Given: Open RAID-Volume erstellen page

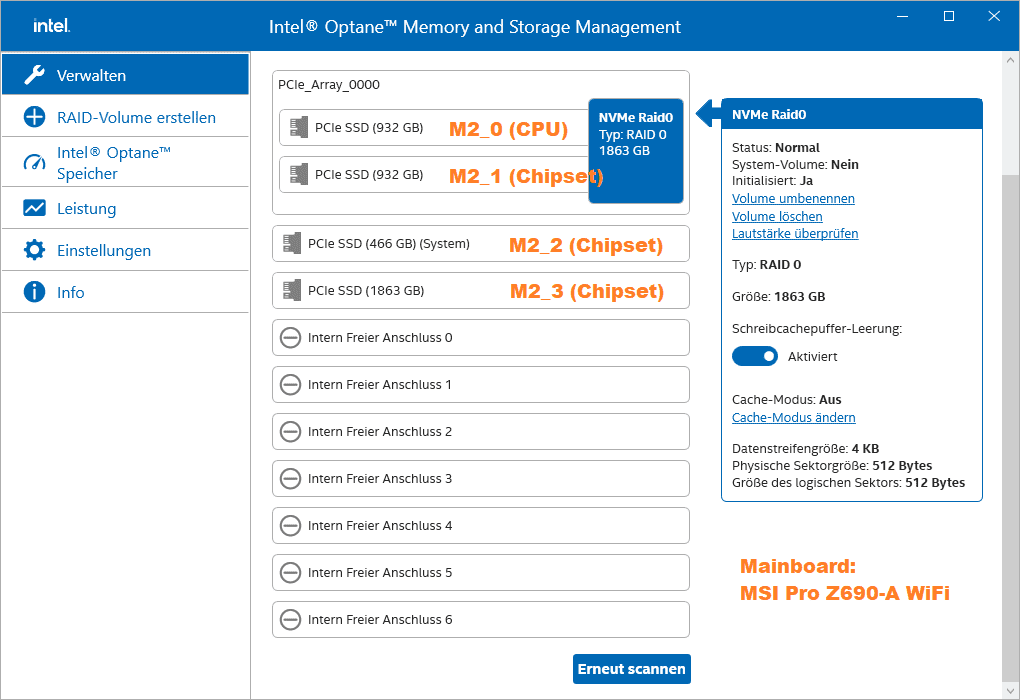Looking at the screenshot, I should [x=126, y=117].
